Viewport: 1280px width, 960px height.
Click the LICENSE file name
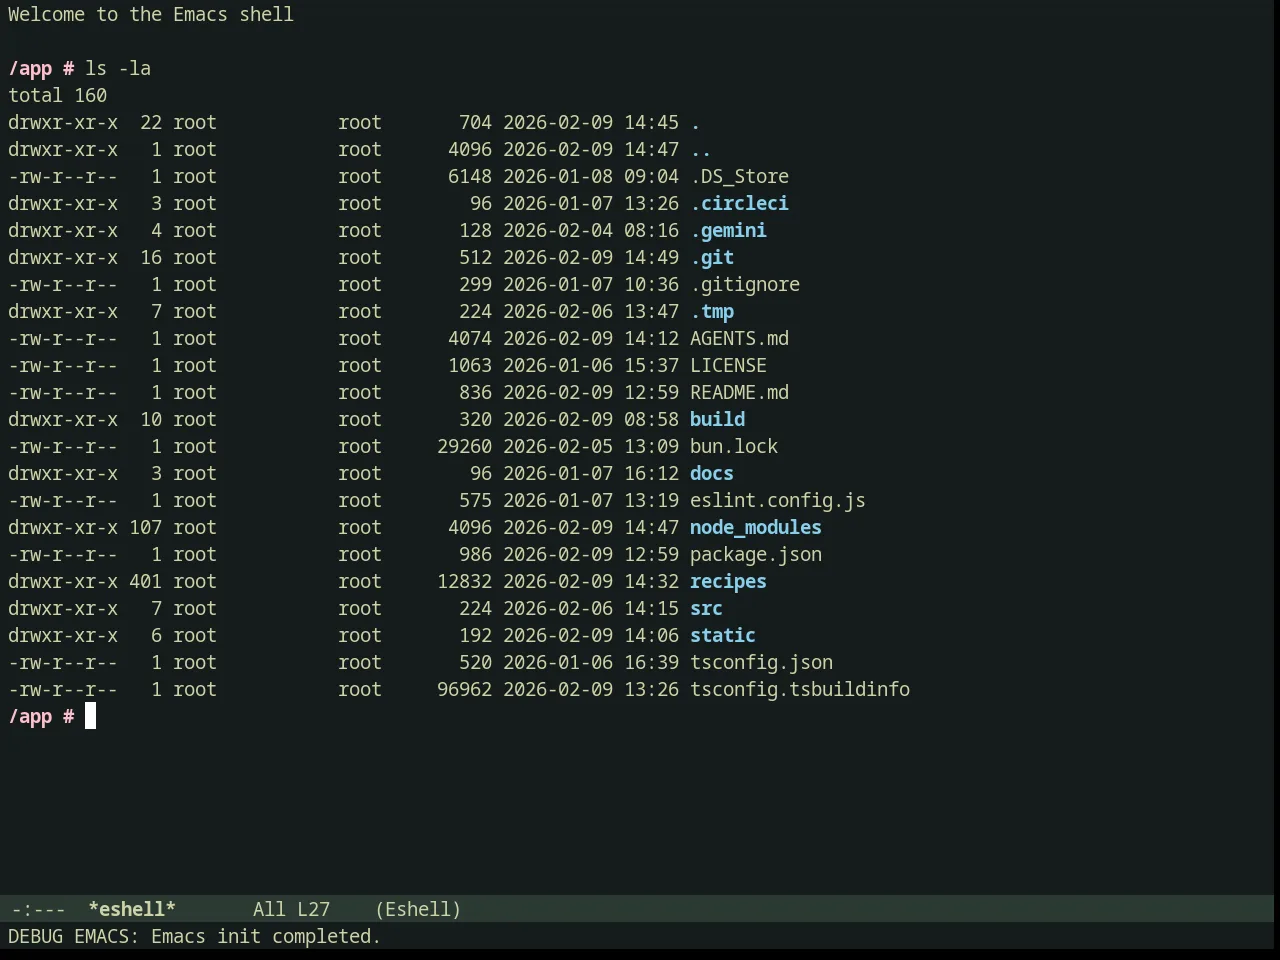[728, 365]
